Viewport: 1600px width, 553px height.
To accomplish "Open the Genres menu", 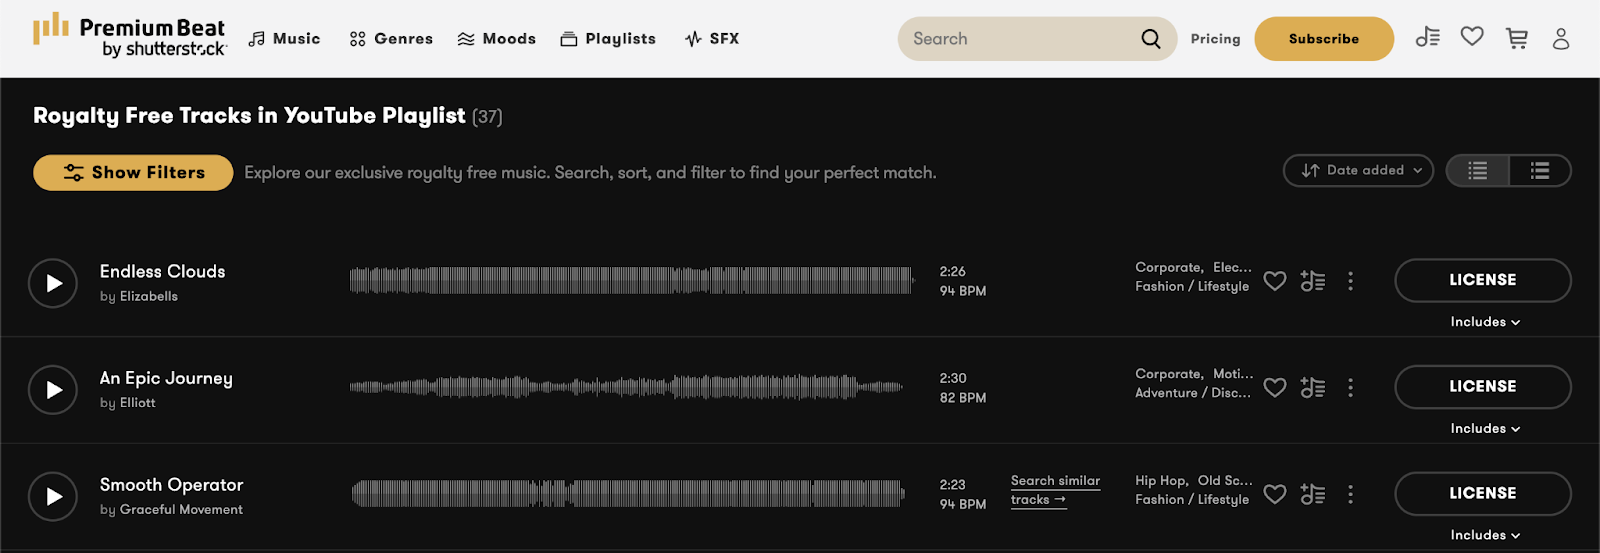I will point(391,39).
